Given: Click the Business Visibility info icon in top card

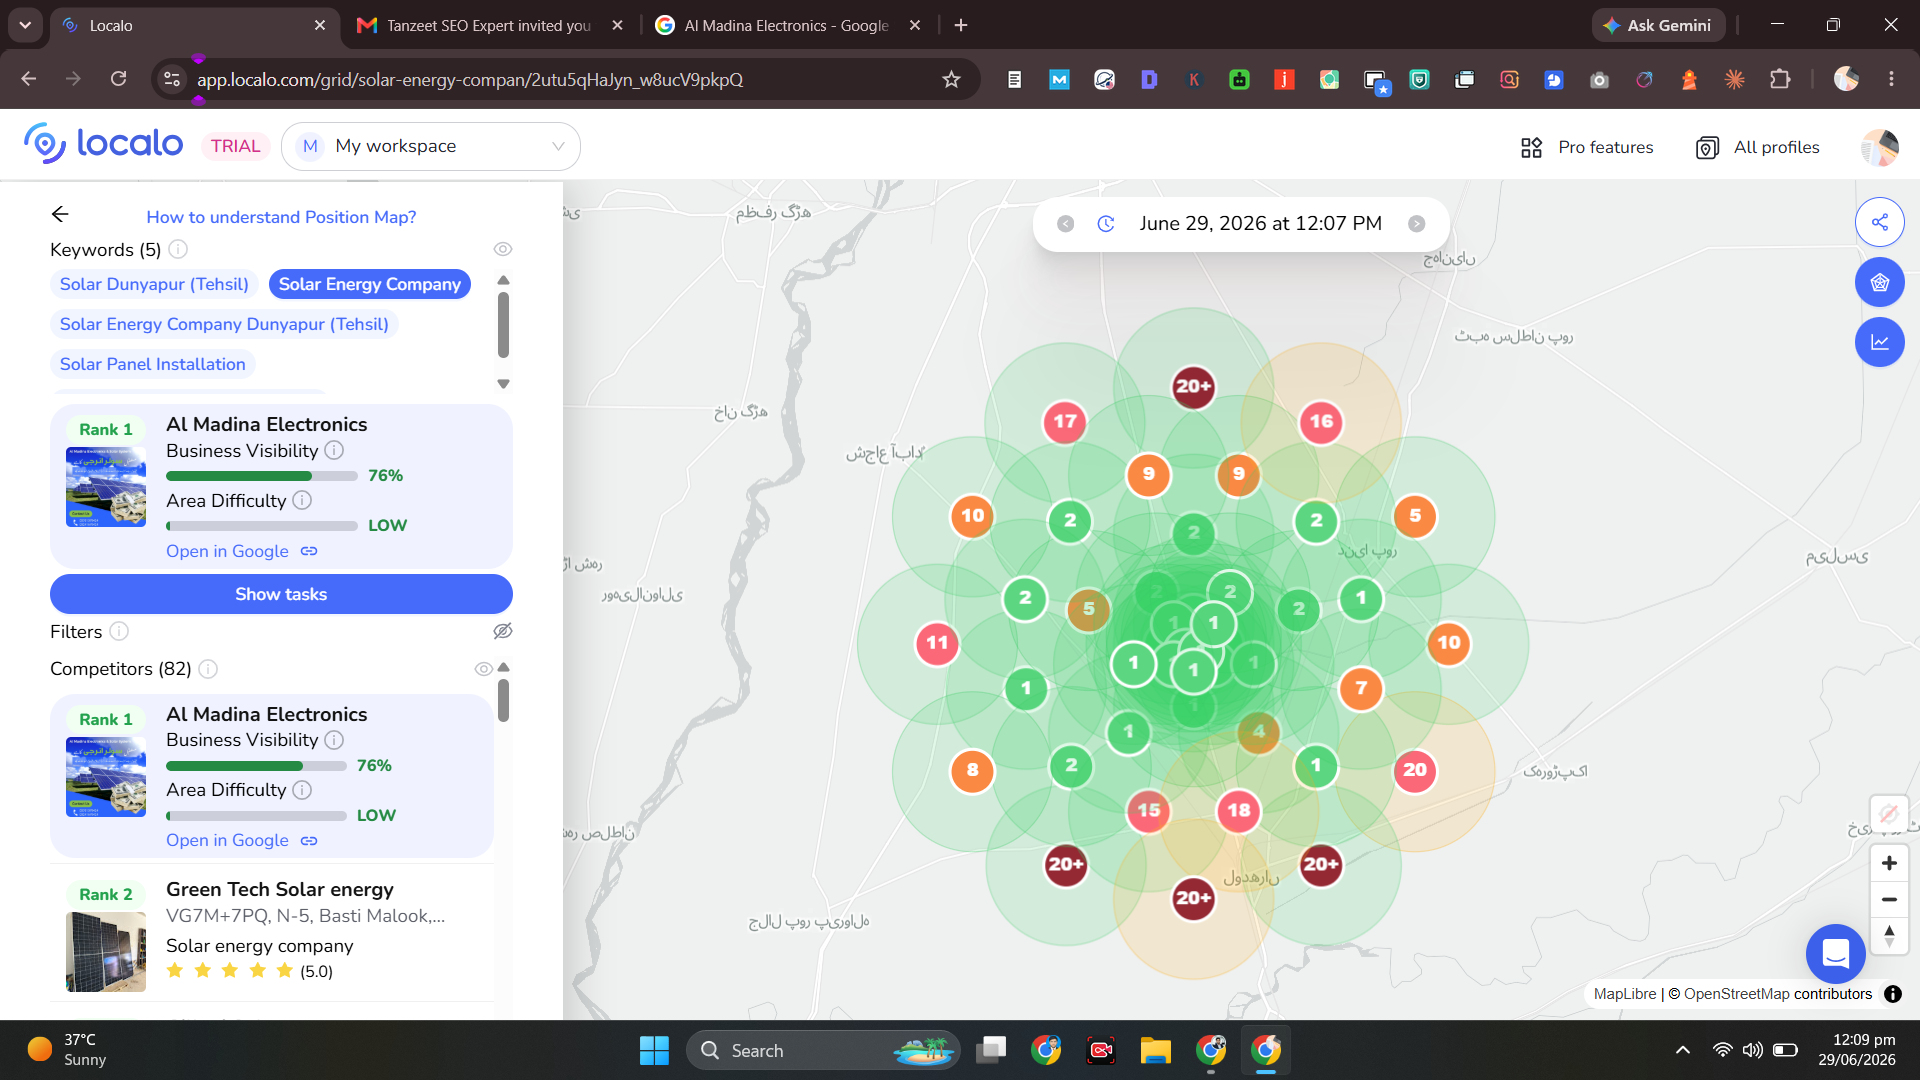Looking at the screenshot, I should coord(334,451).
